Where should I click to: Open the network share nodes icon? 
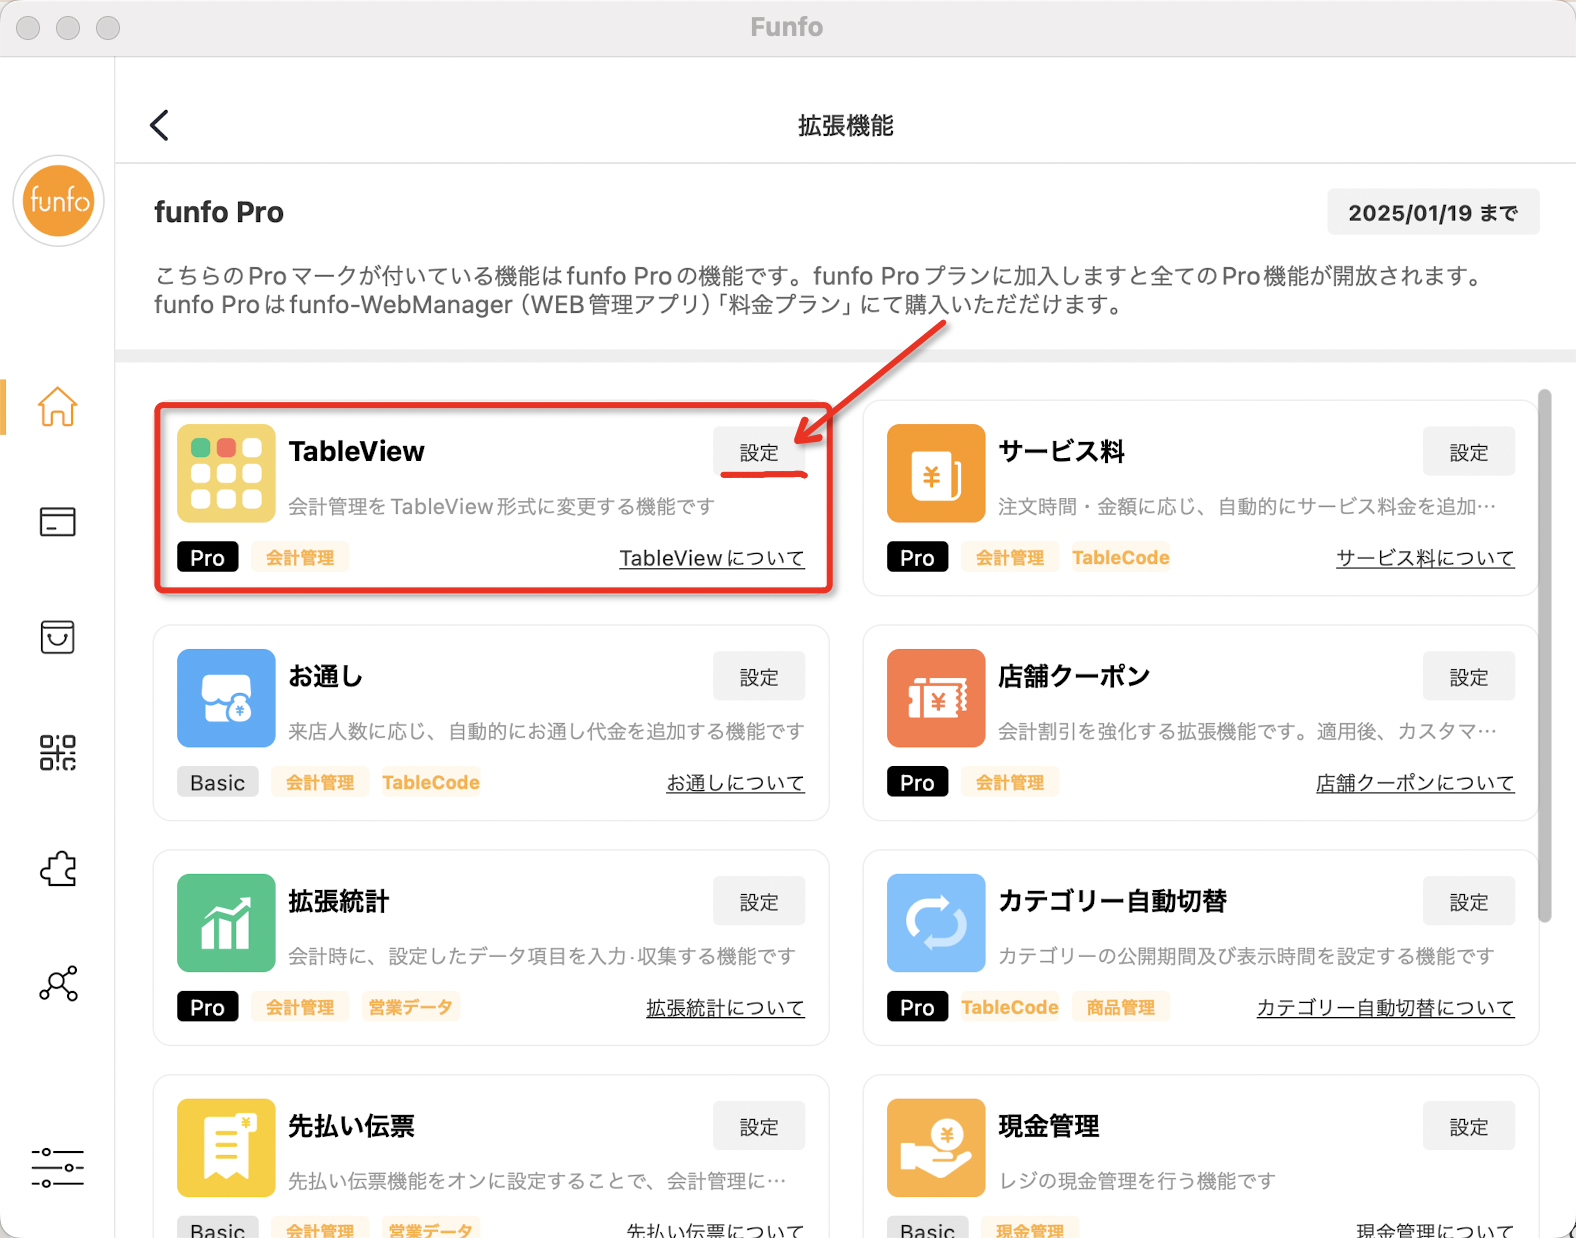(x=58, y=984)
